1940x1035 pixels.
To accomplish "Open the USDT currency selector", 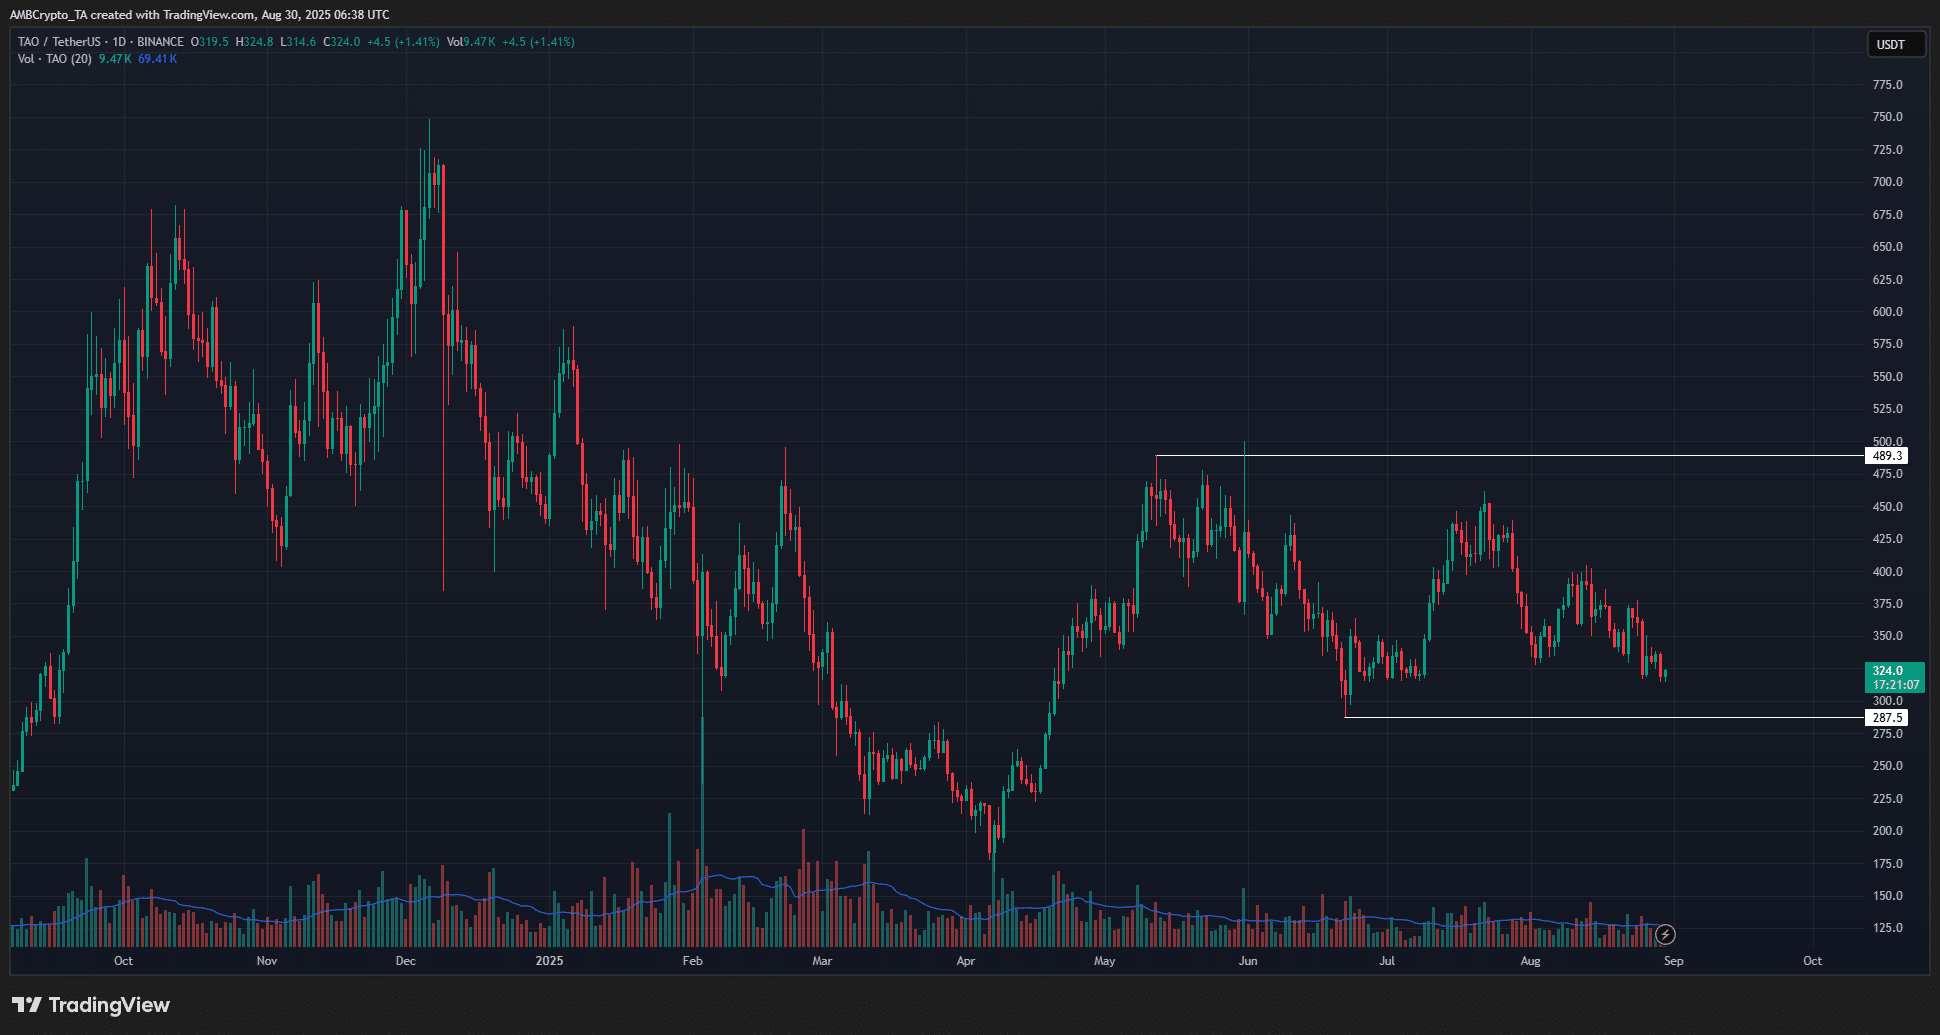I will pyautogui.click(x=1891, y=44).
